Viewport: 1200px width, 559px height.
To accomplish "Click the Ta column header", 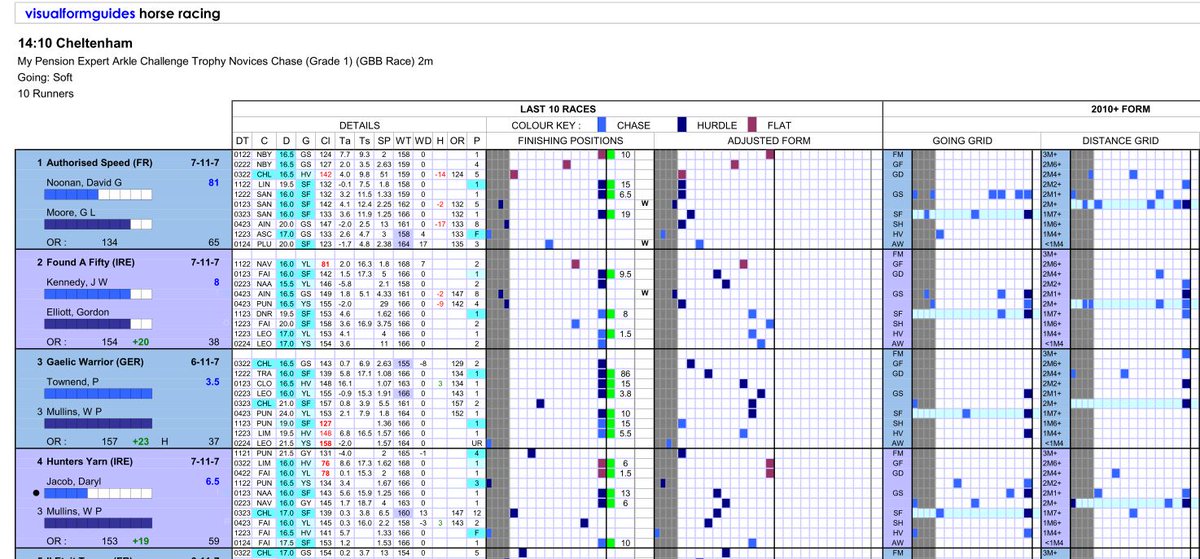I will 346,141.
